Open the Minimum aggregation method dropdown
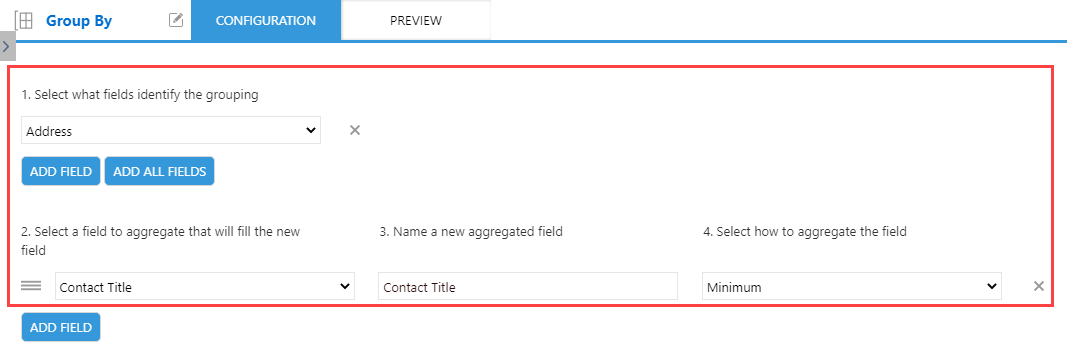The width and height of the screenshot is (1067, 362). (x=851, y=286)
